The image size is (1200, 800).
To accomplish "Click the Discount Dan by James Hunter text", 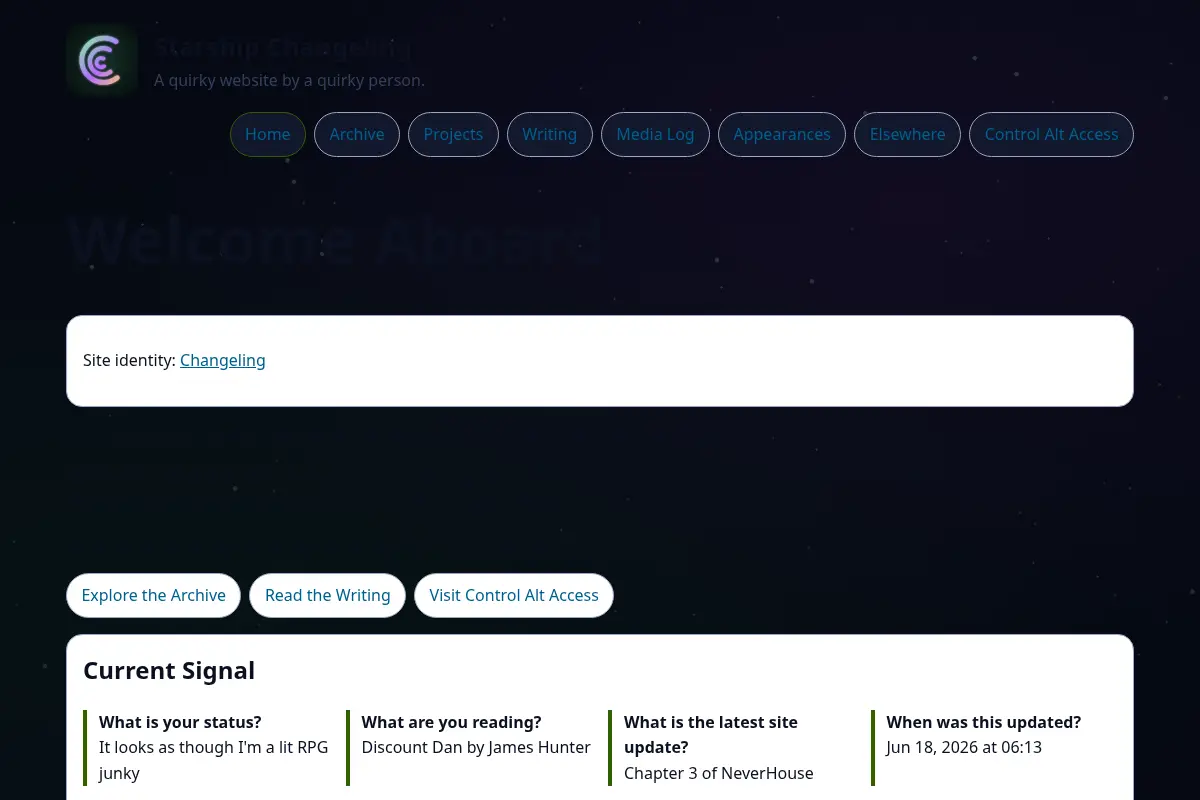I will 476,747.
